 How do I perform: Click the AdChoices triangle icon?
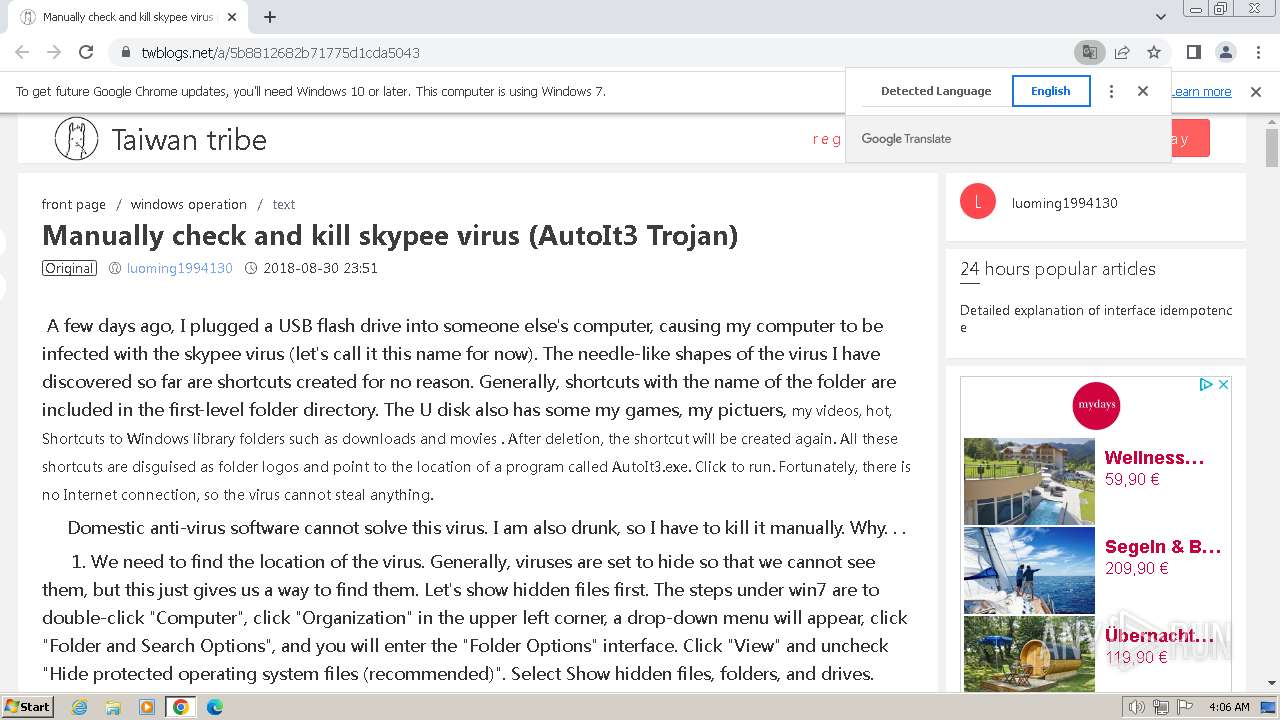coord(1206,384)
